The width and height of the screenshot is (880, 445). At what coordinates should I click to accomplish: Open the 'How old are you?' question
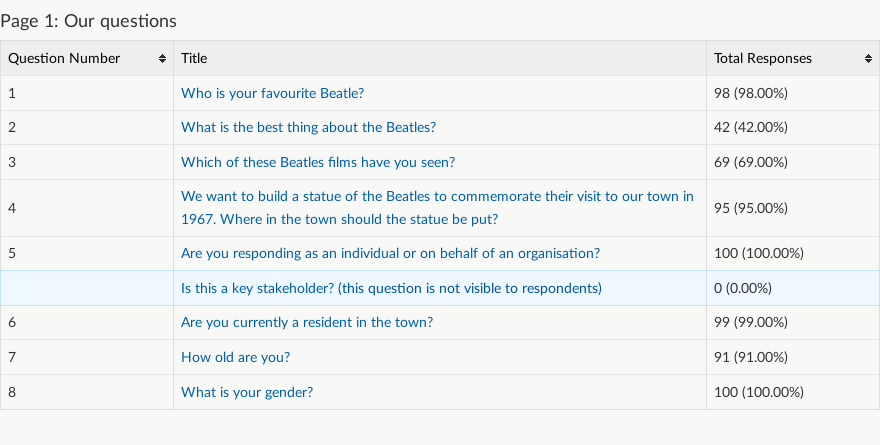[235, 357]
